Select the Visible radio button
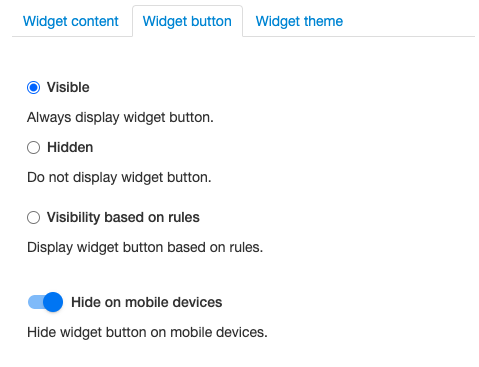This screenshot has height=367, width=479. [x=33, y=88]
